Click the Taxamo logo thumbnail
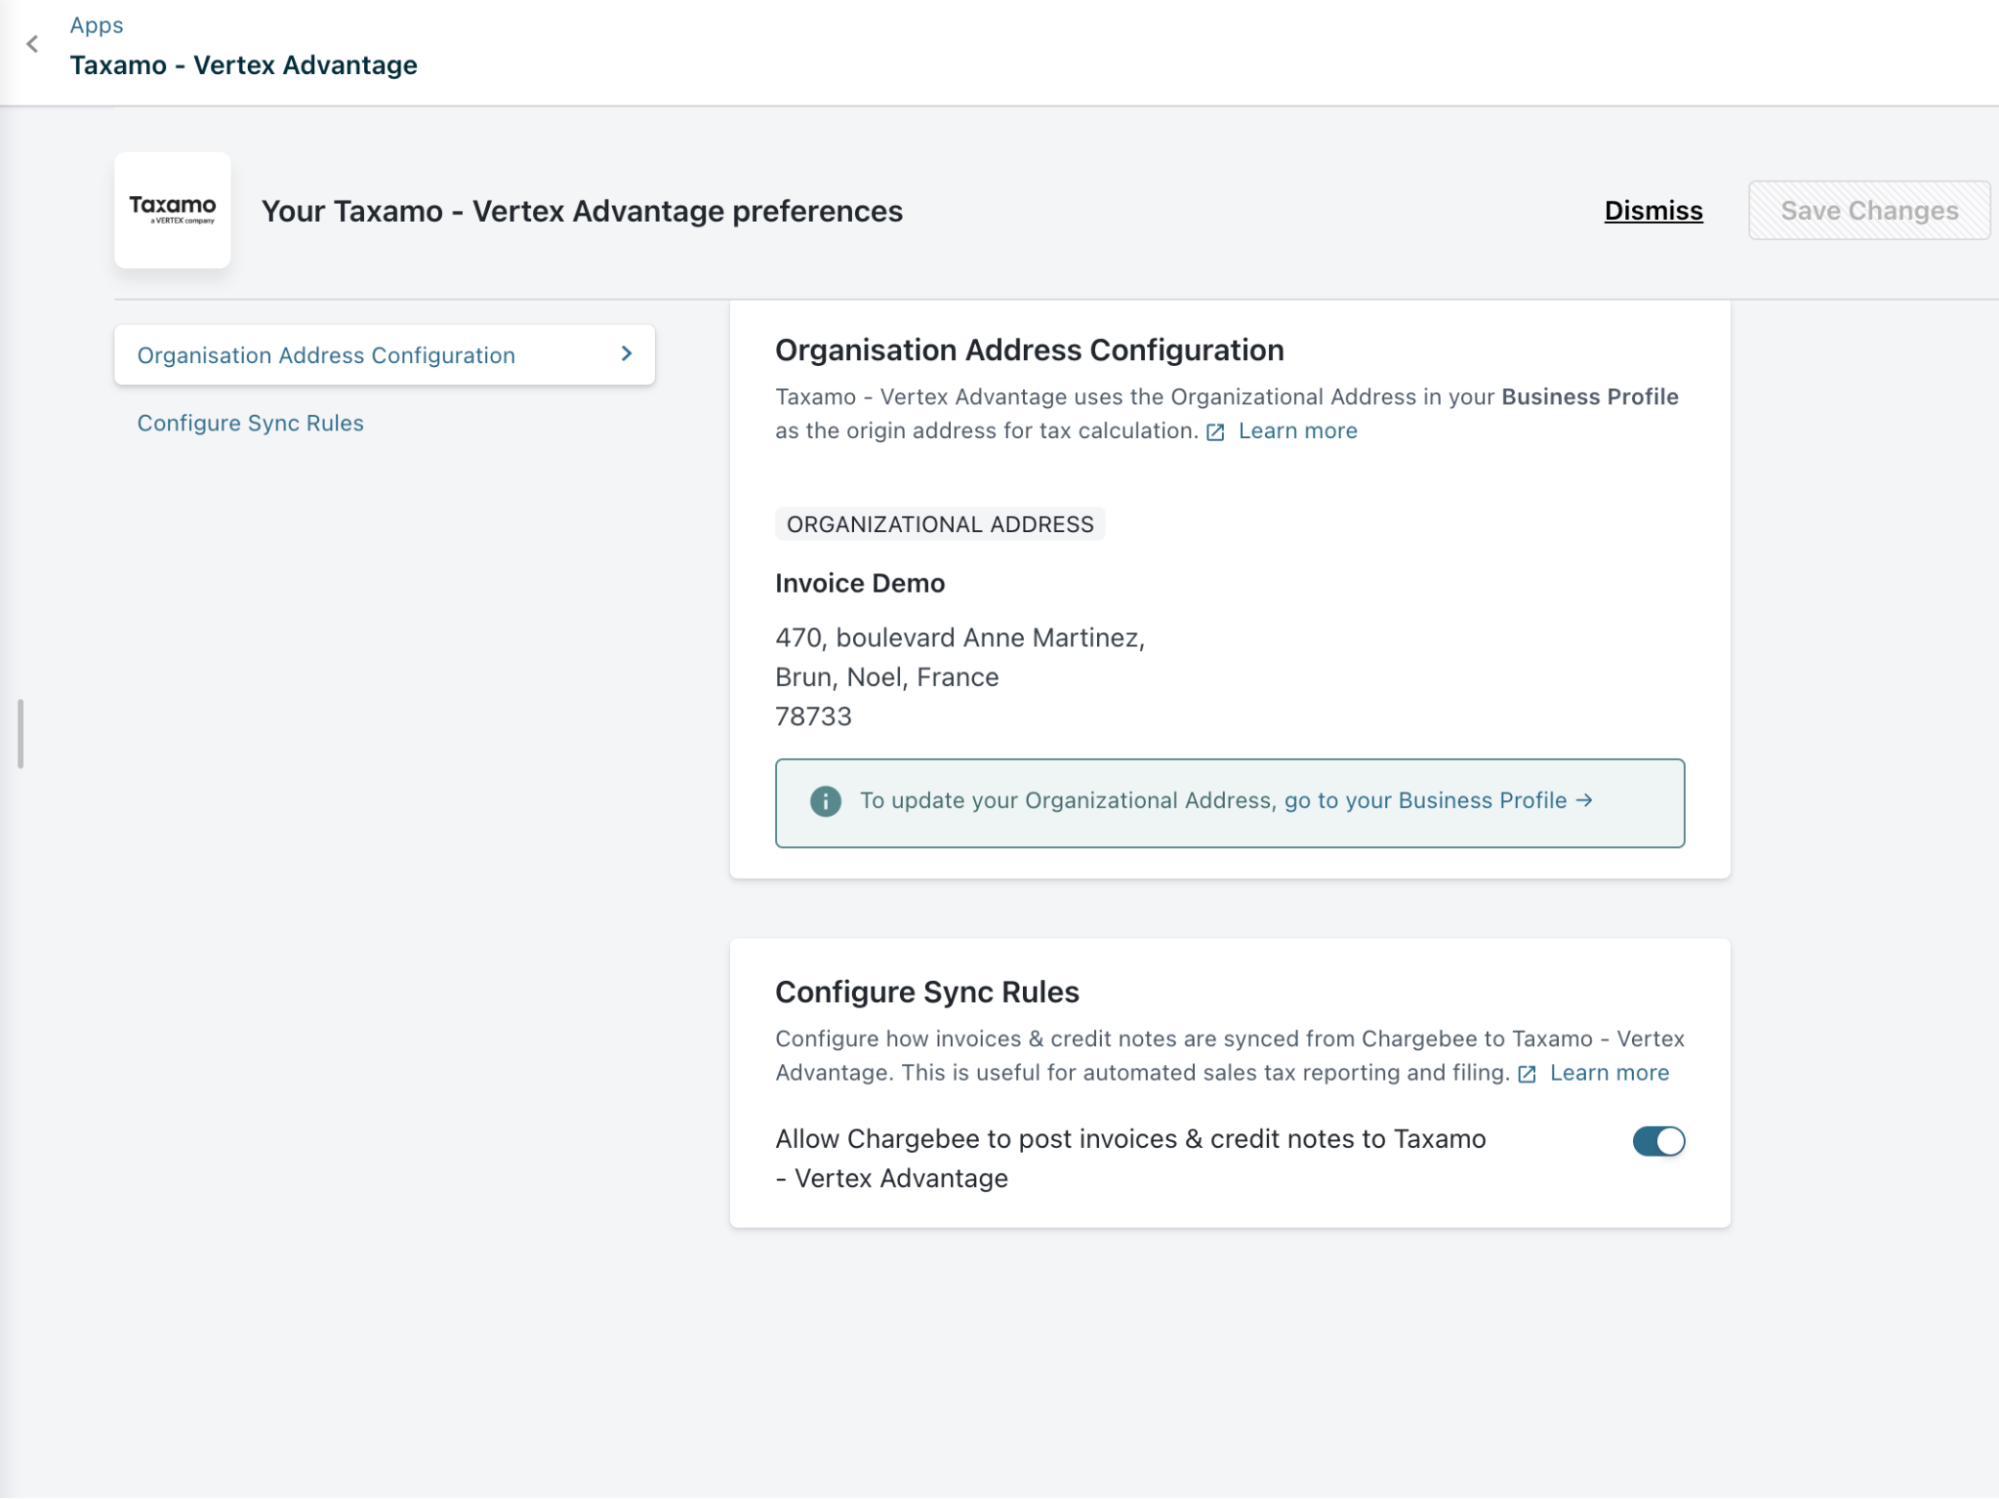Viewport: 1999px width, 1499px height. [x=172, y=210]
